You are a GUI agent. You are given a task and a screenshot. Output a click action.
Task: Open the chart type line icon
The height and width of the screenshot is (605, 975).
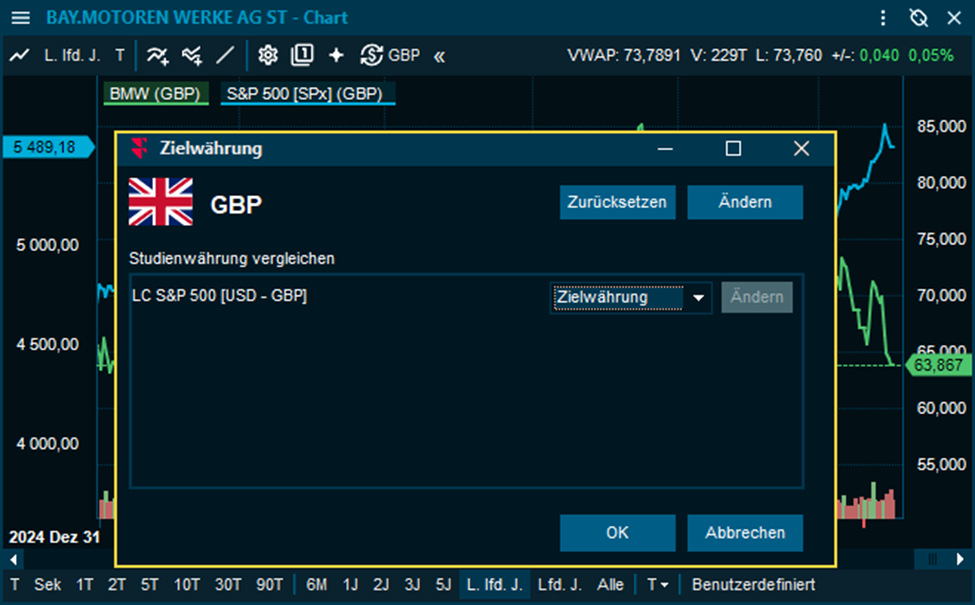click(19, 55)
